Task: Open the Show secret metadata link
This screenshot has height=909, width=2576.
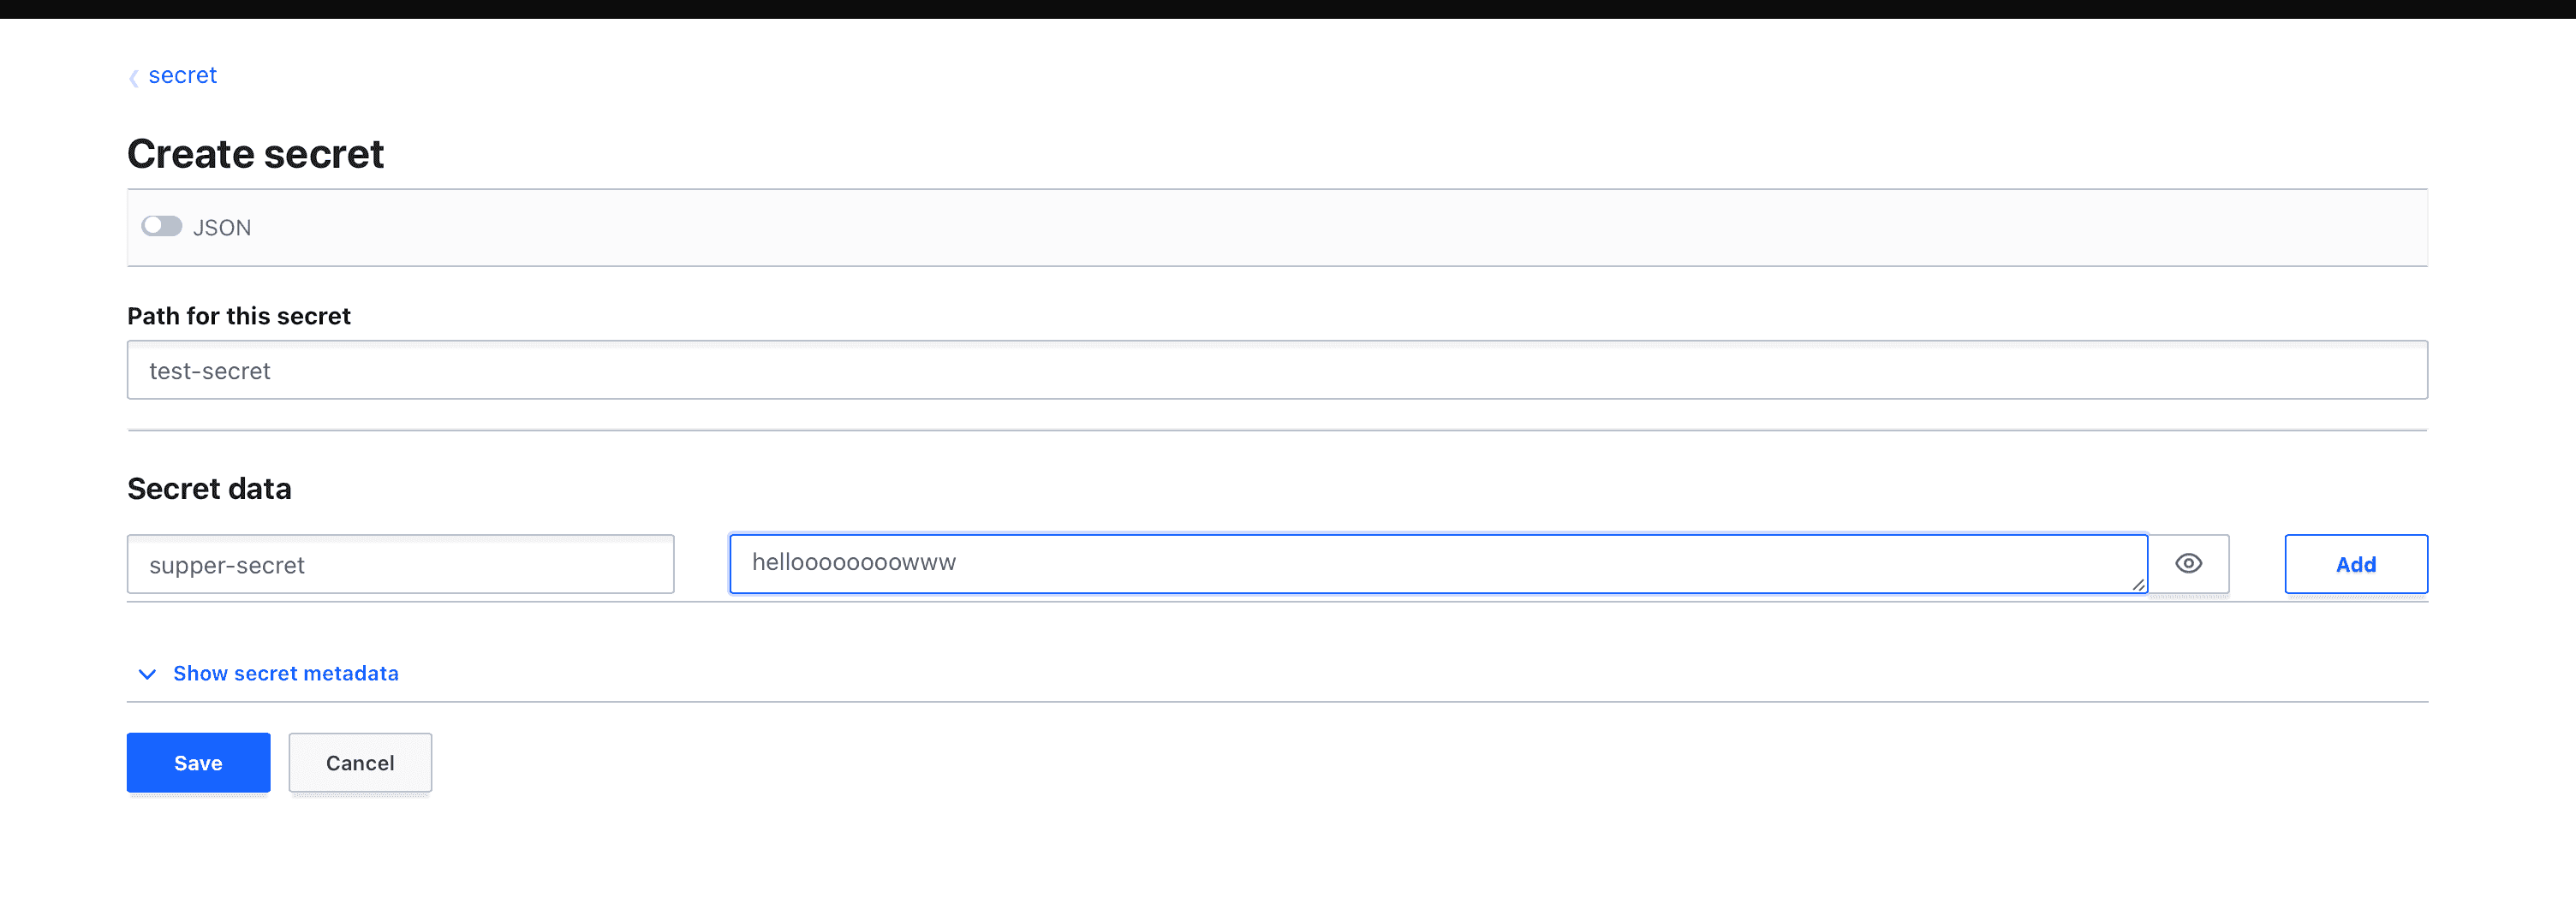Action: [x=285, y=673]
